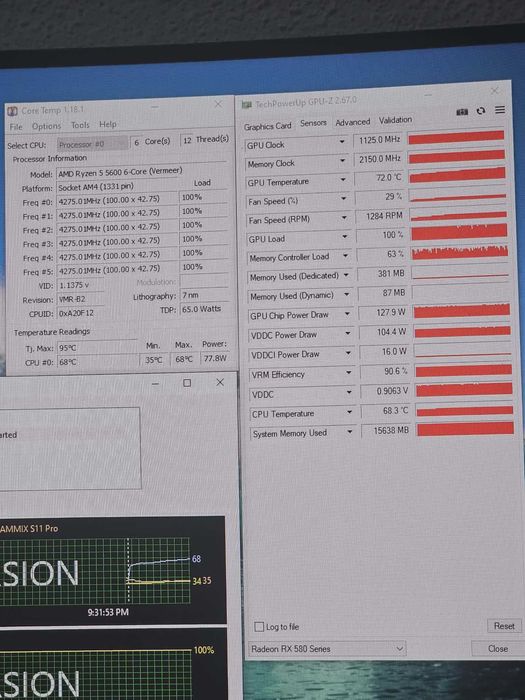The width and height of the screenshot is (525, 700).
Task: Switch to the Advanced tab
Action: coord(353,121)
